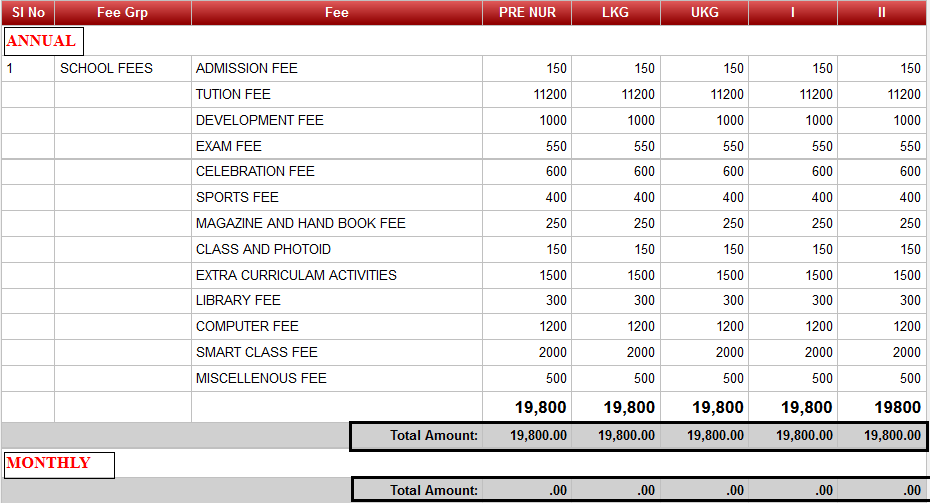
Task: Click the Sl No column header
Action: point(27,13)
